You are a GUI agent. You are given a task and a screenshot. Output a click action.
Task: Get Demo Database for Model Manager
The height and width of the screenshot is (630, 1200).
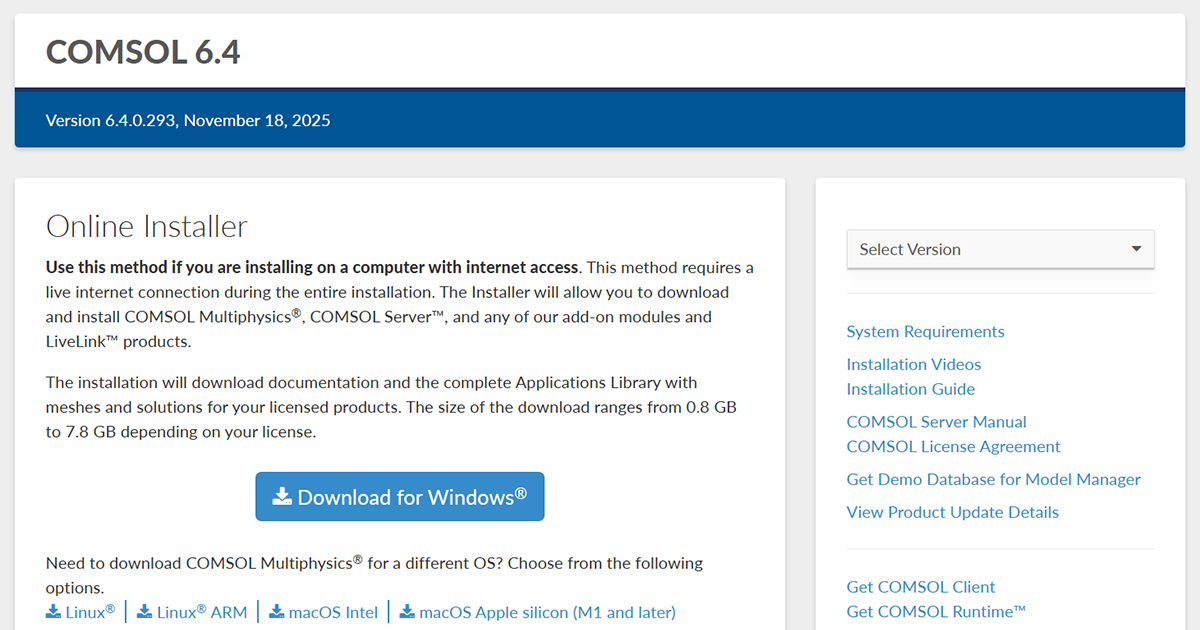[993, 480]
